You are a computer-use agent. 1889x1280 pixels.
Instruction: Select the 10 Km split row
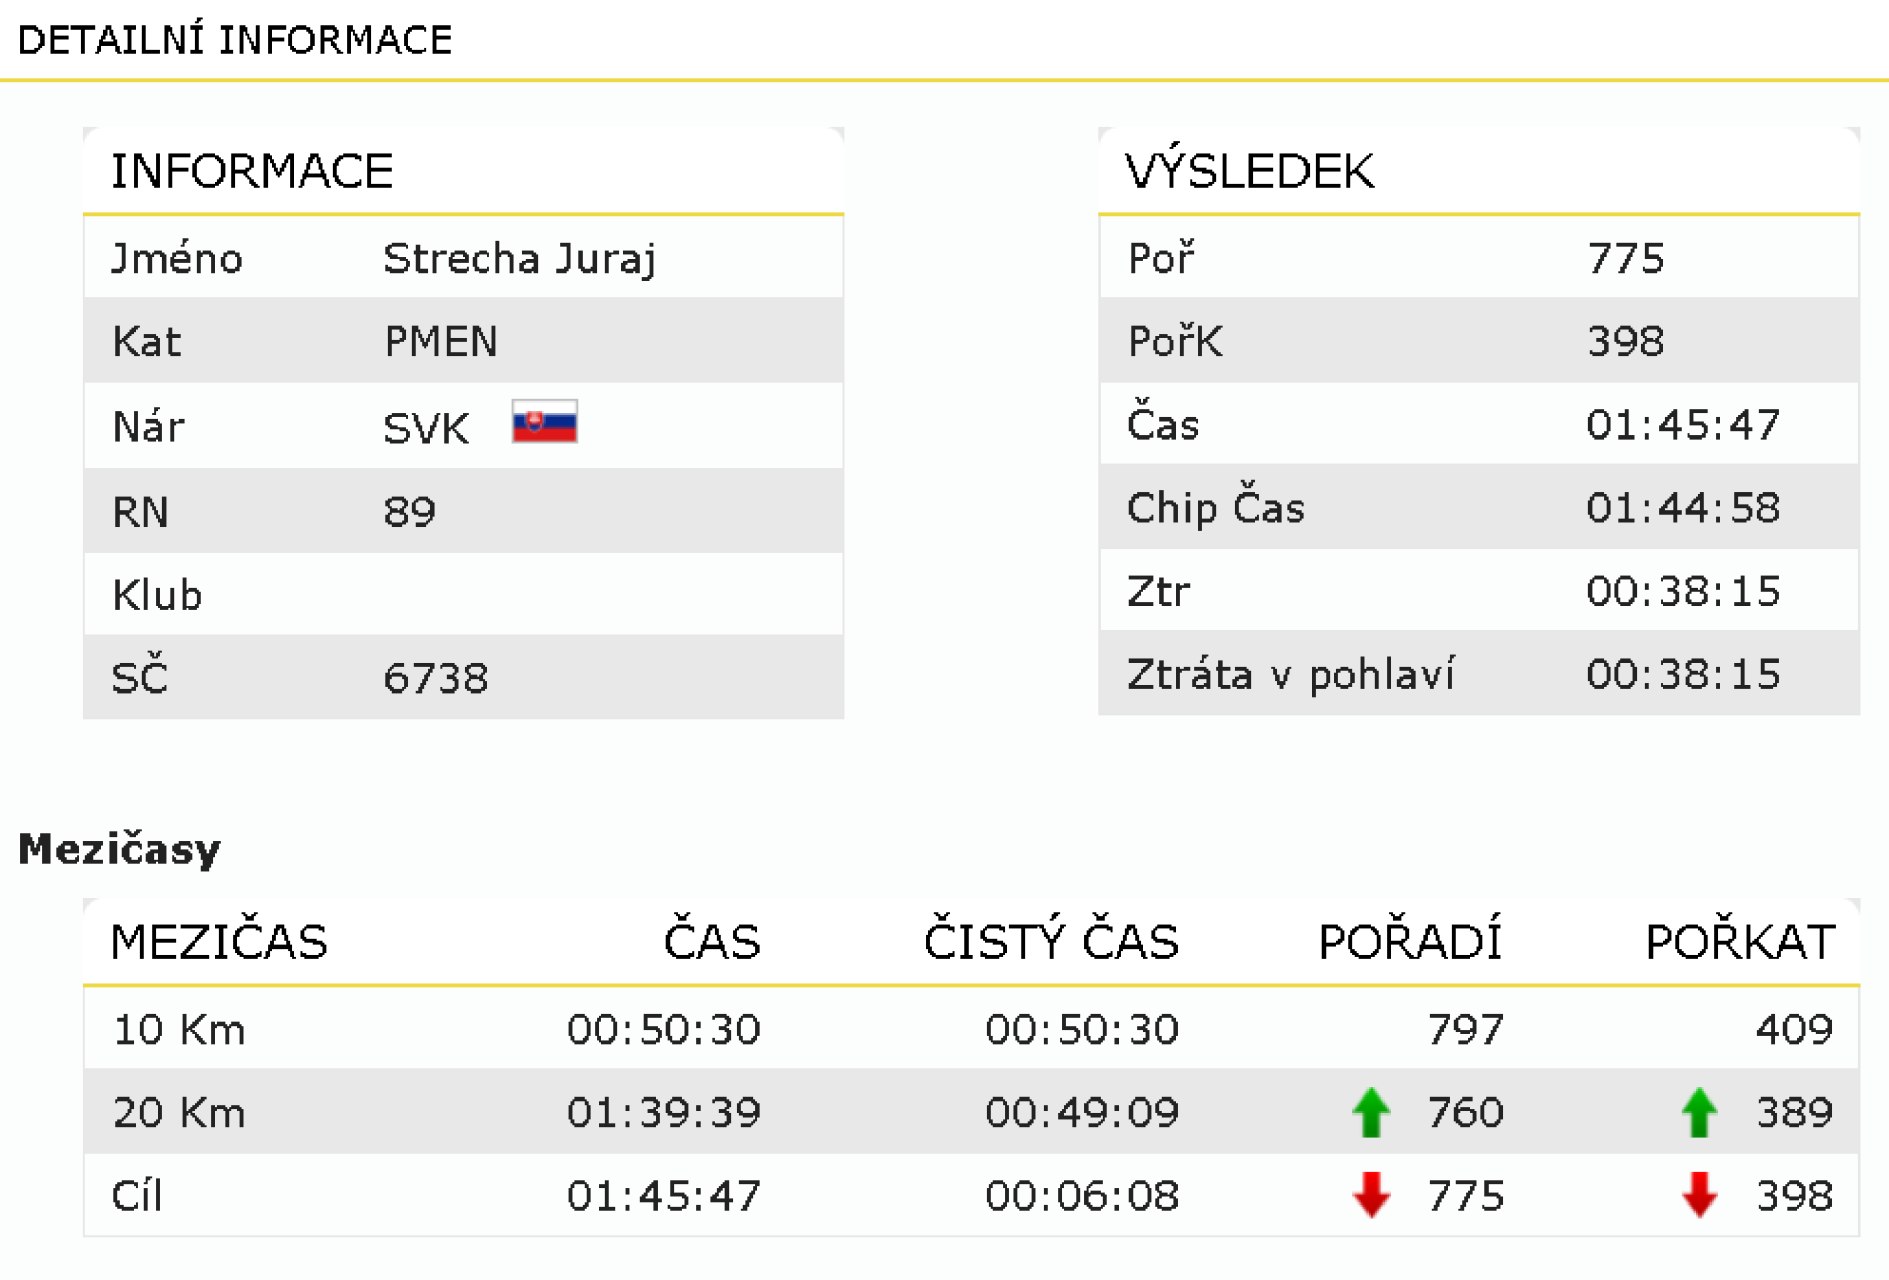coord(971,1029)
